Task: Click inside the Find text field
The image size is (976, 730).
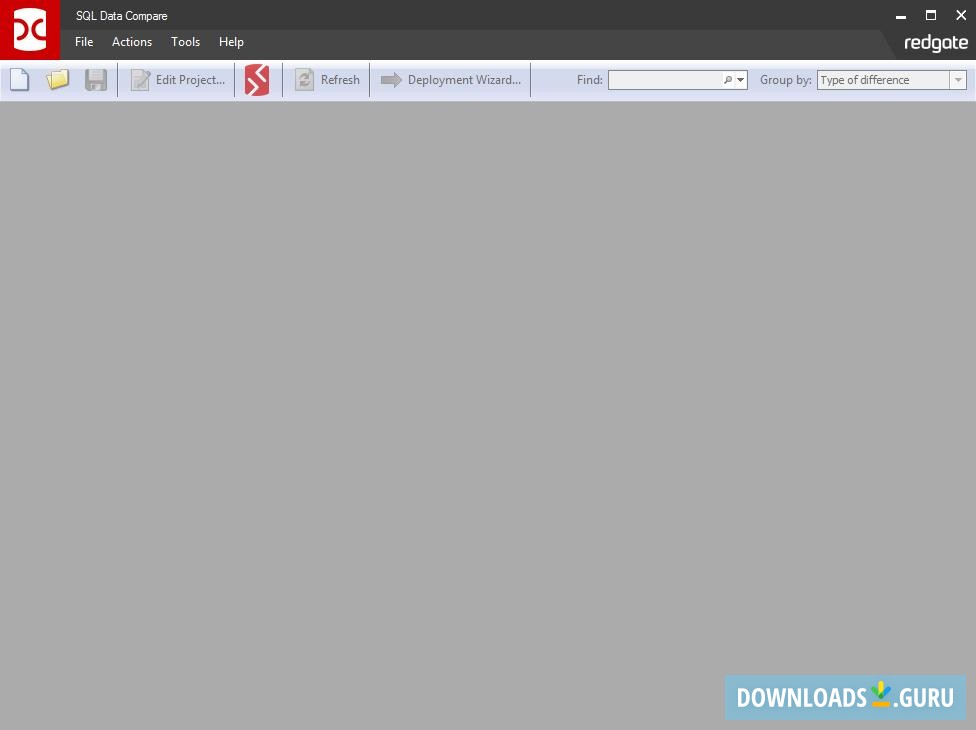Action: click(665, 80)
